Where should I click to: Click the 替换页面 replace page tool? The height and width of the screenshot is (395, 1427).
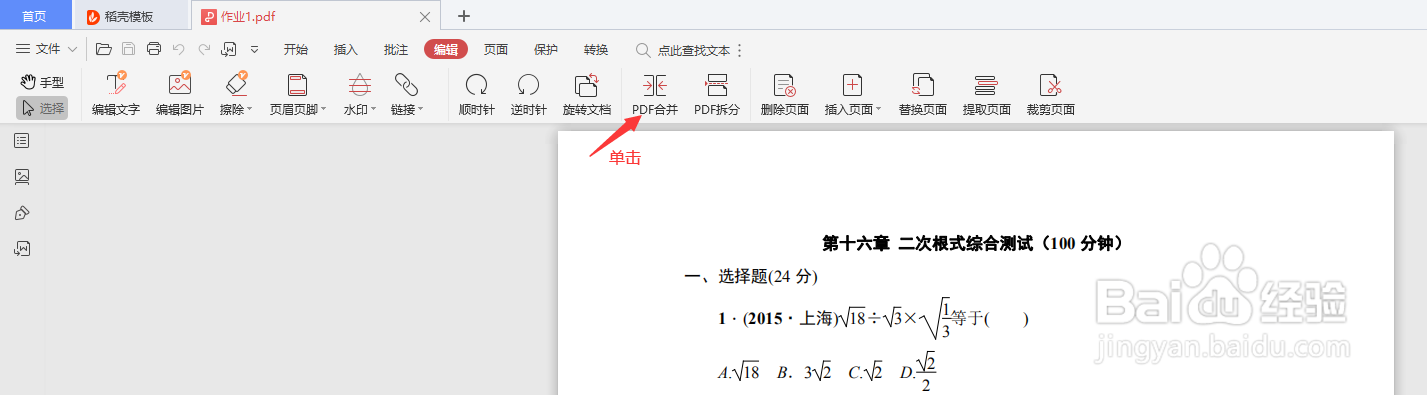coord(922,95)
